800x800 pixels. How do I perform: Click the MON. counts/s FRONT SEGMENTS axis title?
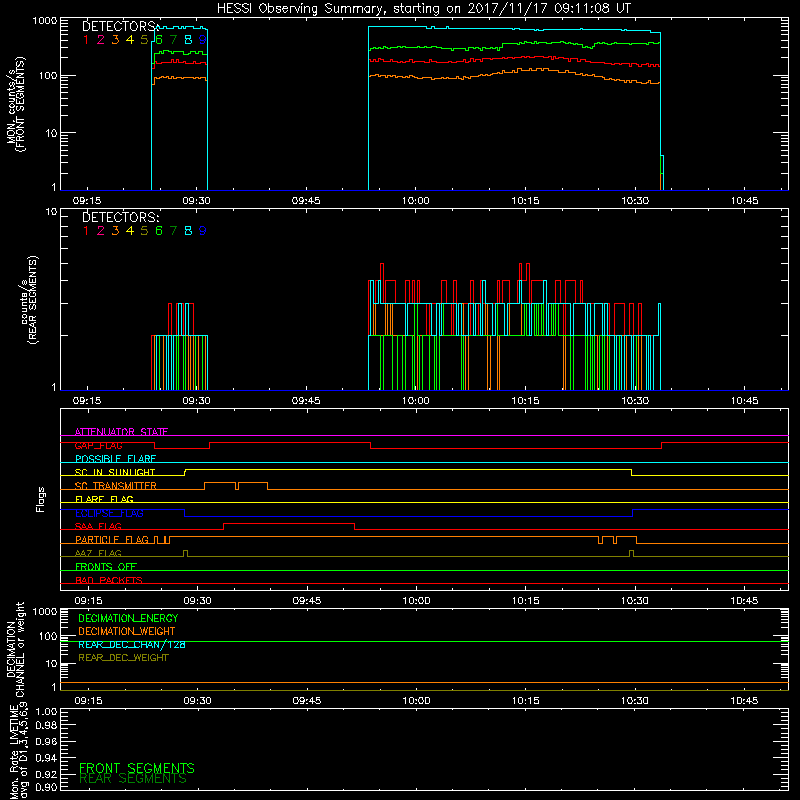coord(15,104)
